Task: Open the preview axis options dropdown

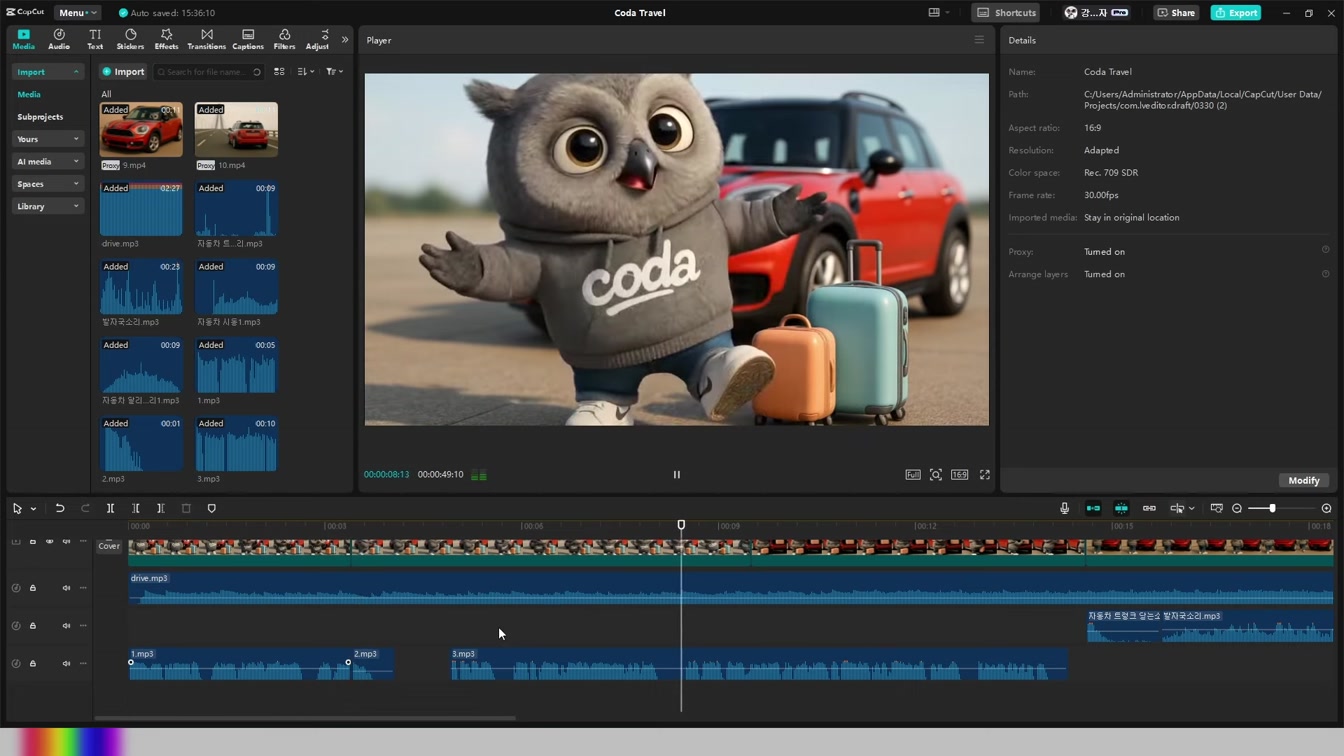Action: (x=1191, y=509)
